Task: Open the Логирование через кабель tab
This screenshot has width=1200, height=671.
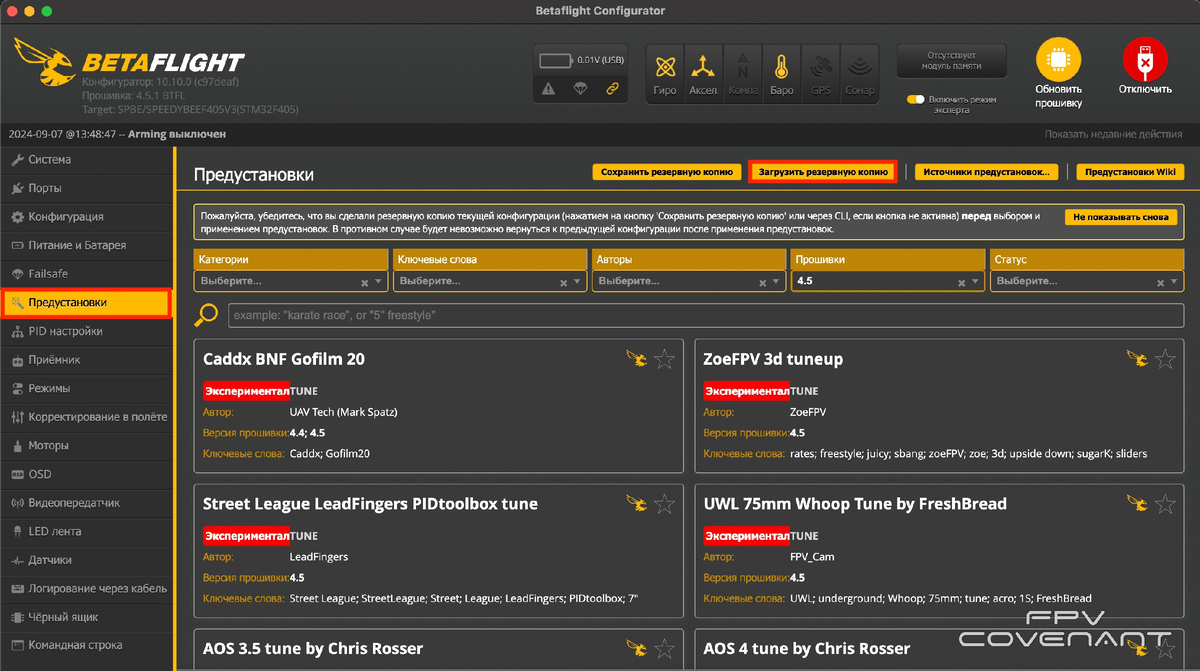Action: point(86,589)
